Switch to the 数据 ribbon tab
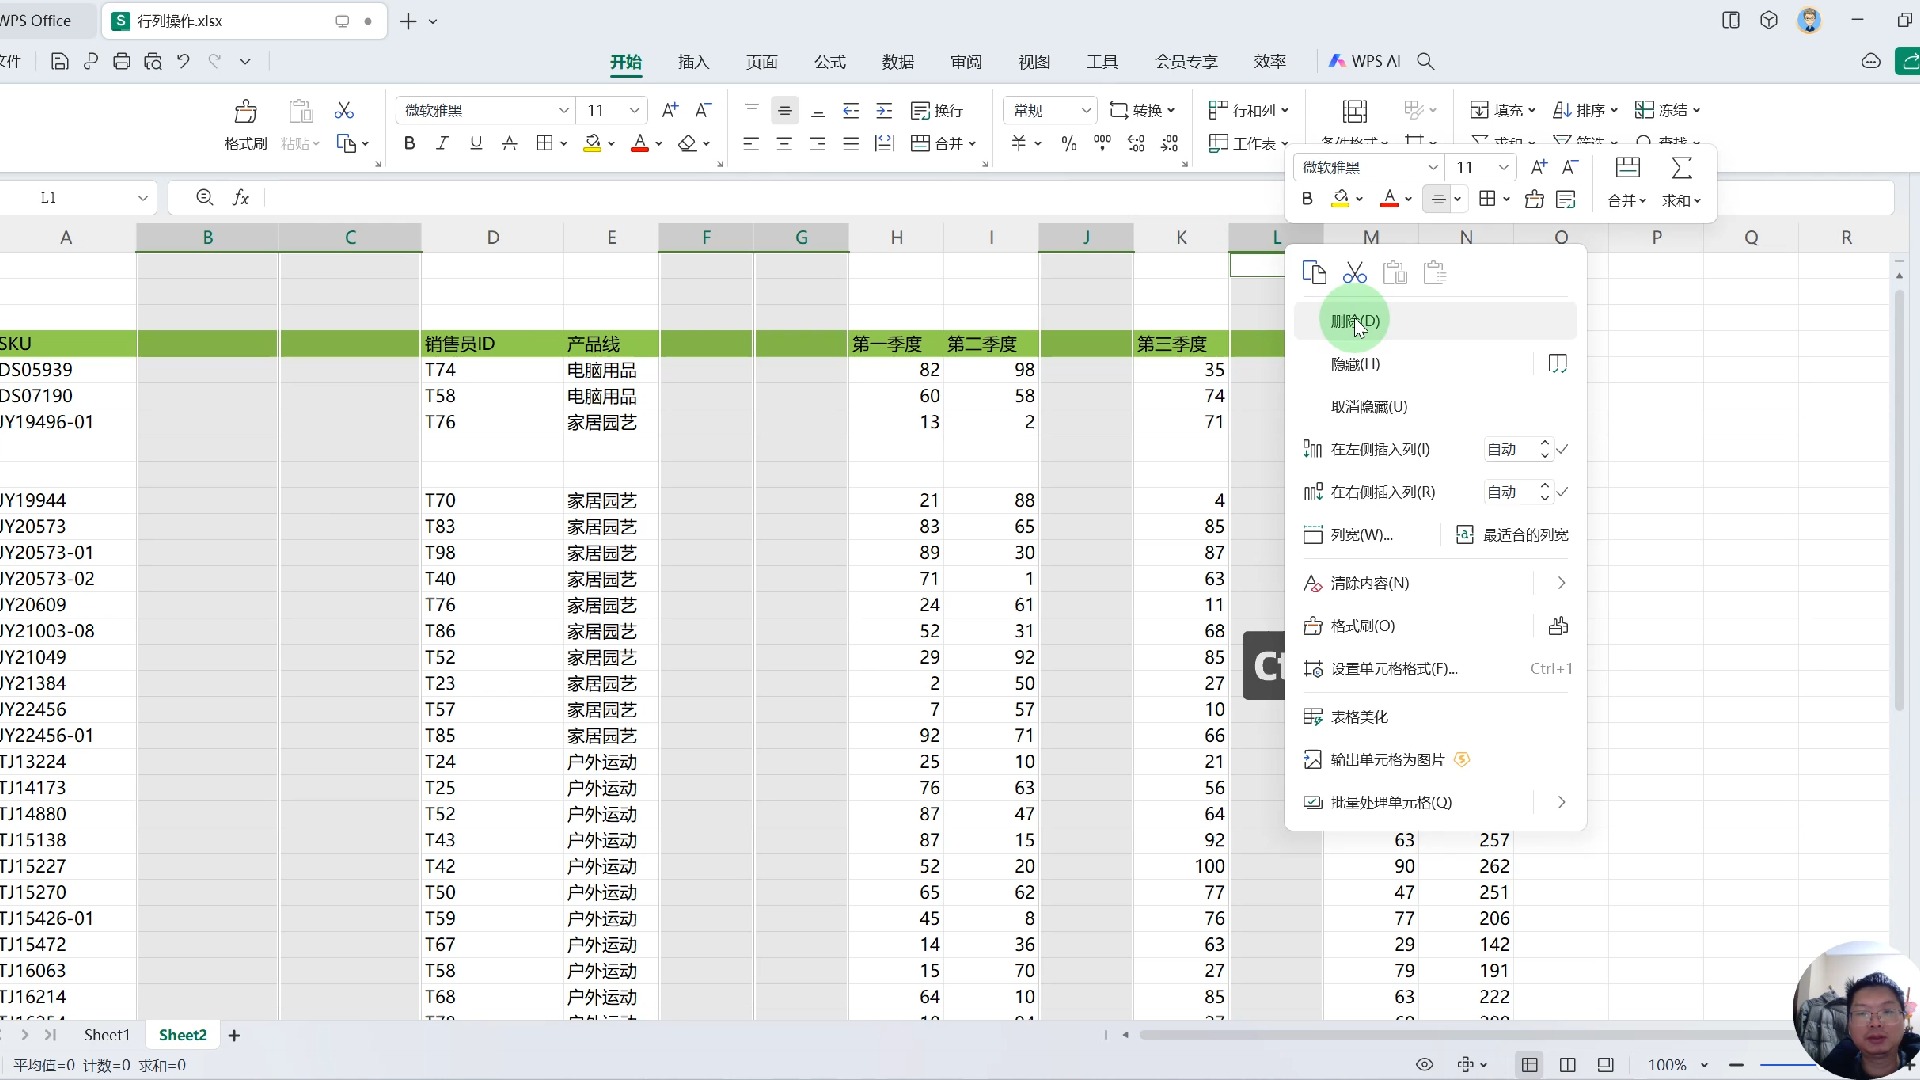 pyautogui.click(x=897, y=61)
